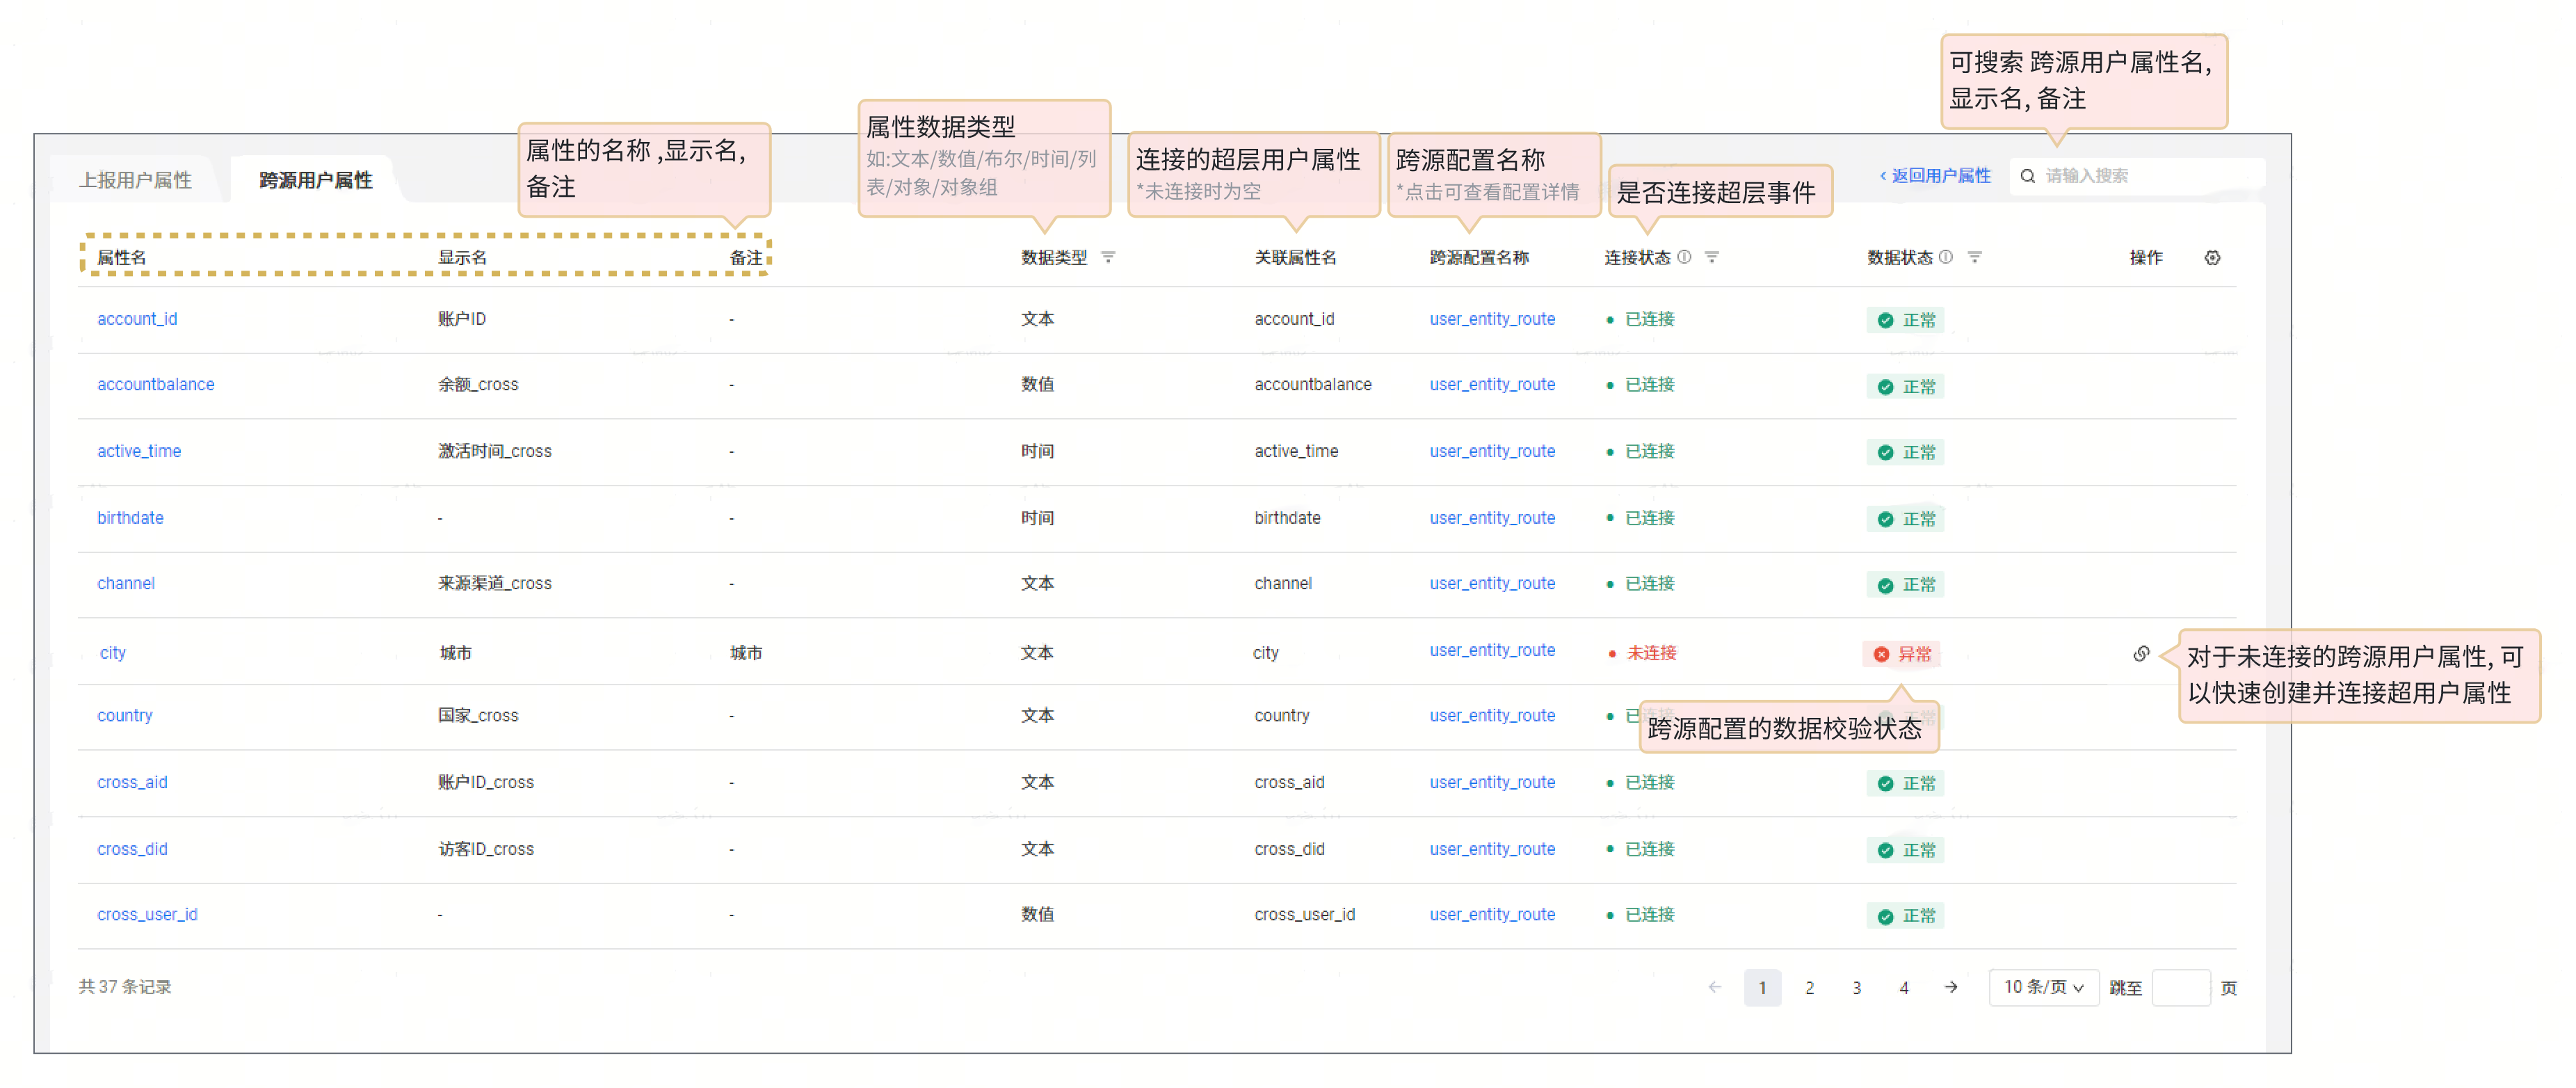
Task: Click the search magnifier icon
Action: click(2028, 176)
